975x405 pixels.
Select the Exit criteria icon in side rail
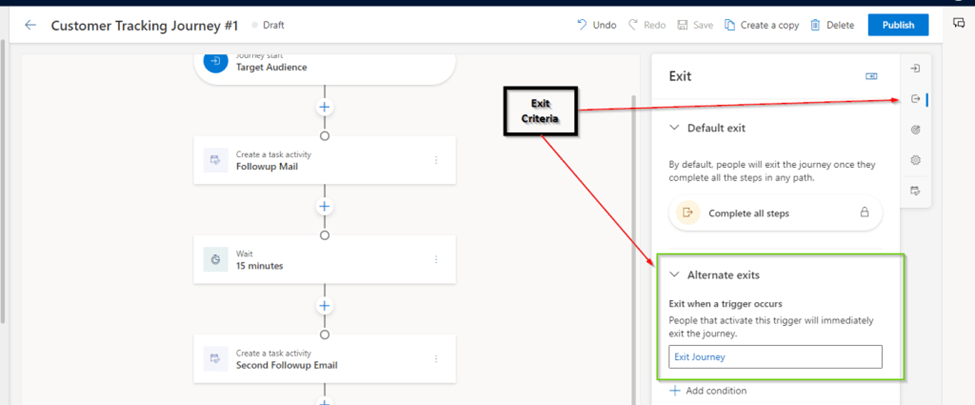click(x=915, y=99)
